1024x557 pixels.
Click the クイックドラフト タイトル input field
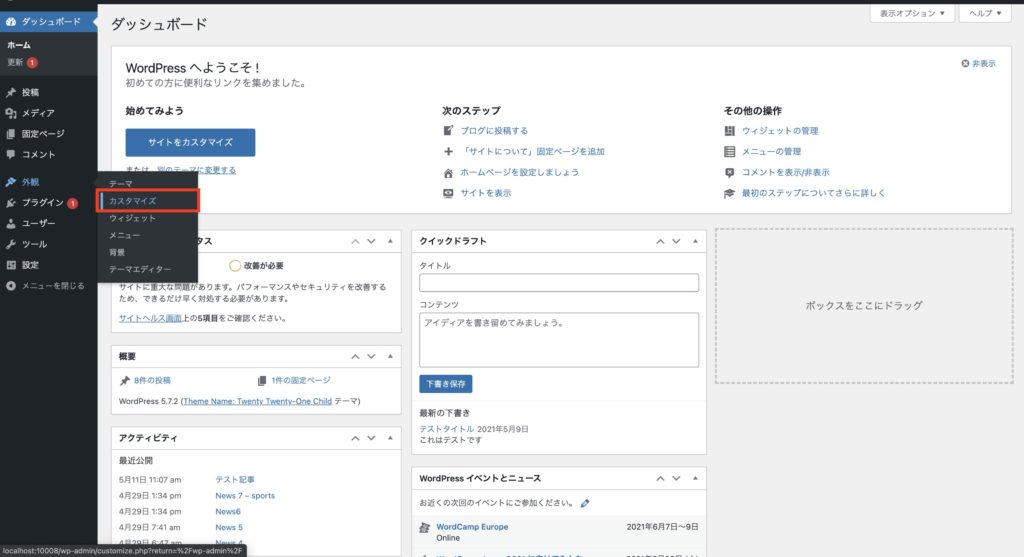point(559,283)
